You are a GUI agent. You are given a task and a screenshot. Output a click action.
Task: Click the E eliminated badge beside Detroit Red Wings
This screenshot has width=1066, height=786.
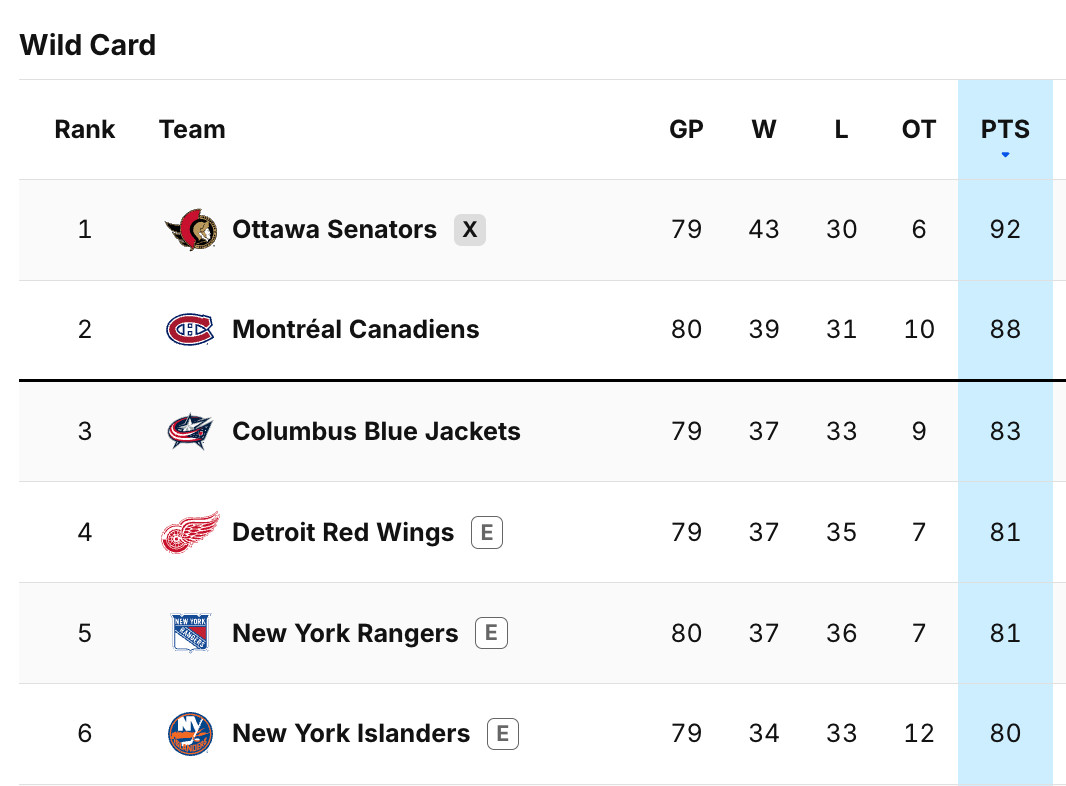click(487, 532)
